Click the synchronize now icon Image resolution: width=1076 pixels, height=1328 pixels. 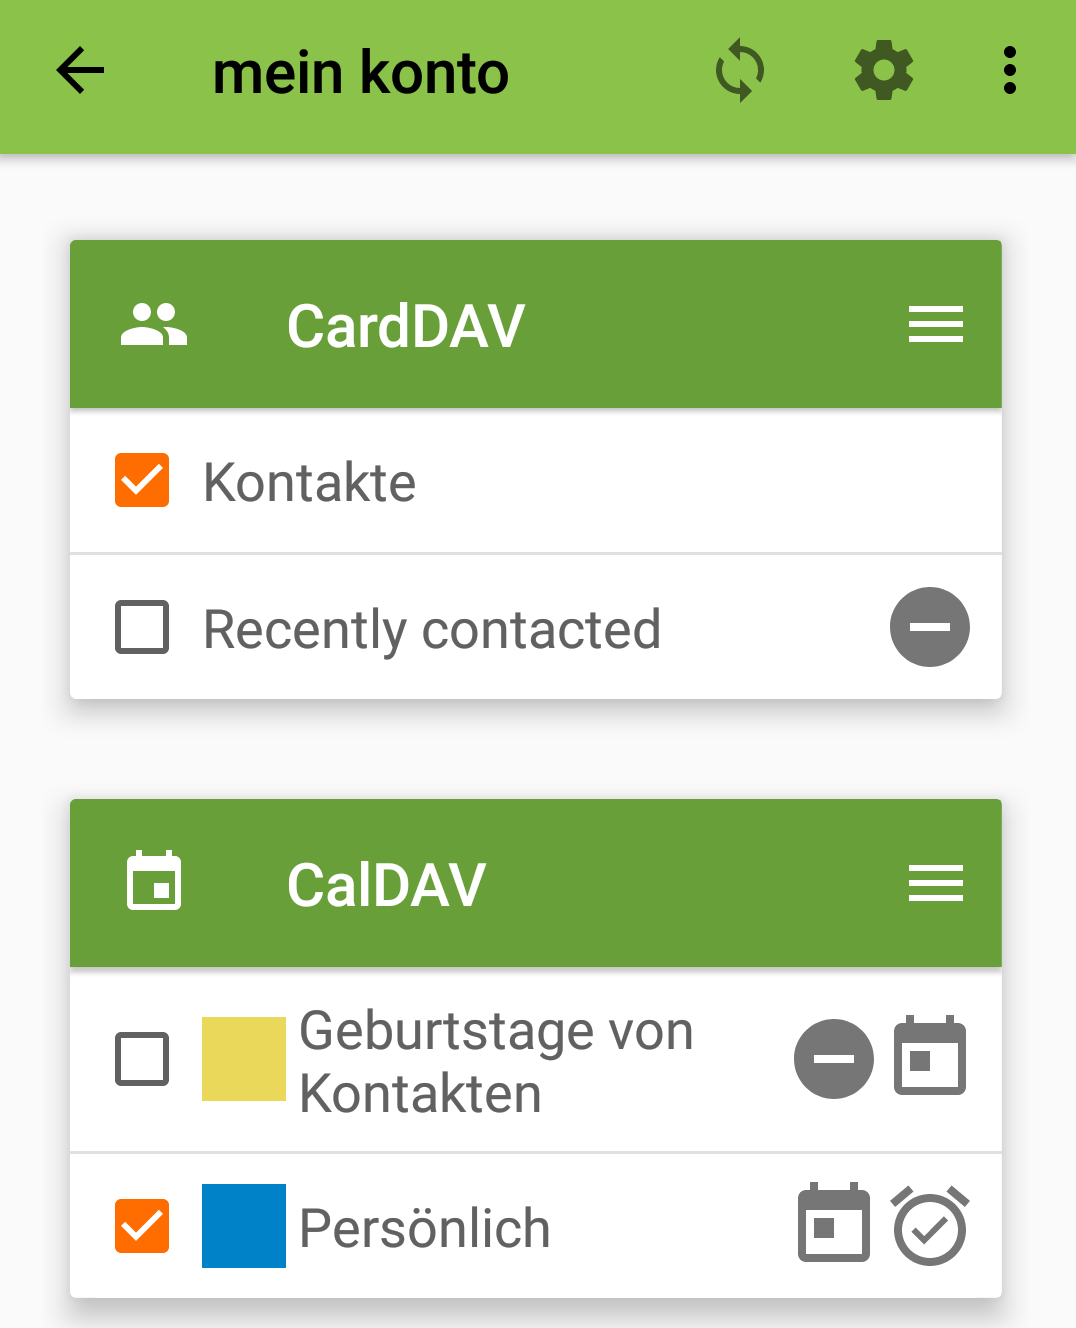coord(740,71)
